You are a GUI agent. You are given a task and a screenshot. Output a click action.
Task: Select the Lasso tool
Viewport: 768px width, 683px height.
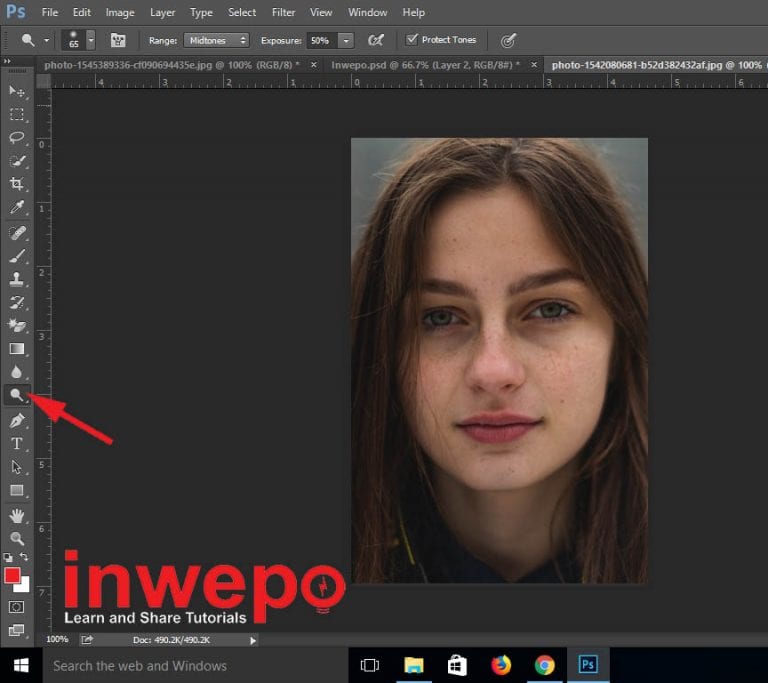pos(17,137)
